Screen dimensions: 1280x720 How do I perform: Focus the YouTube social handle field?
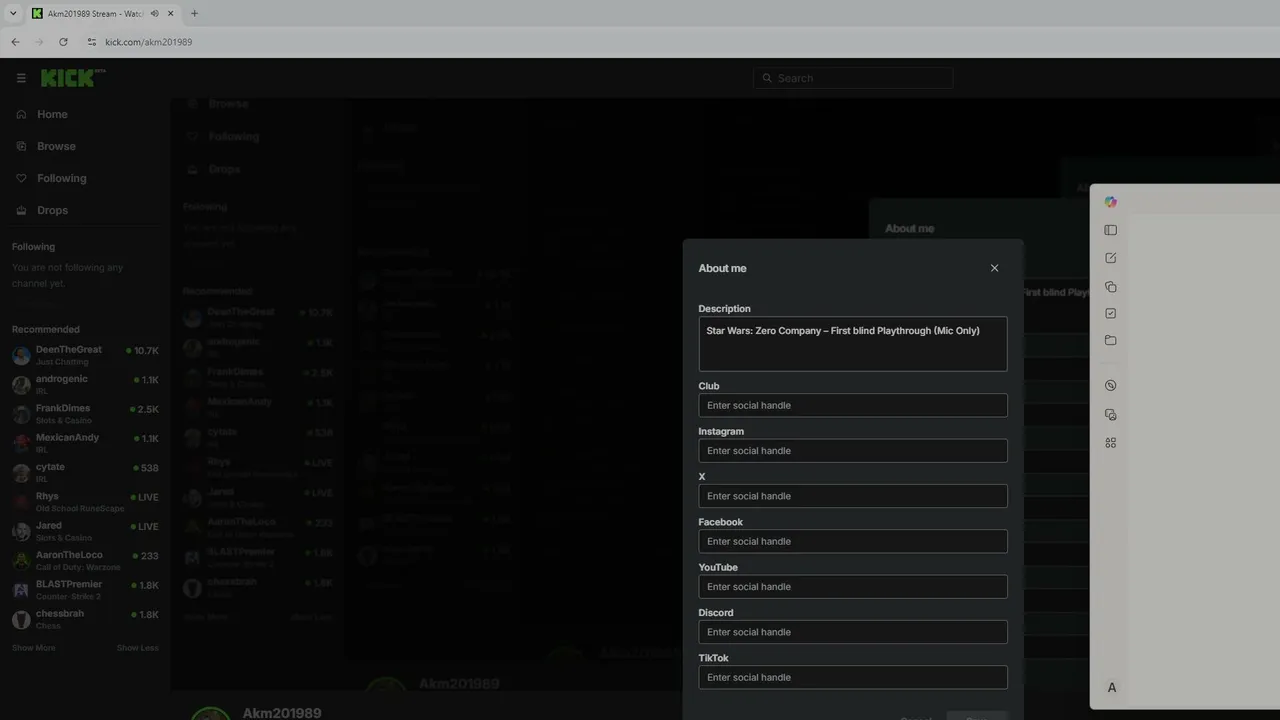(x=853, y=587)
